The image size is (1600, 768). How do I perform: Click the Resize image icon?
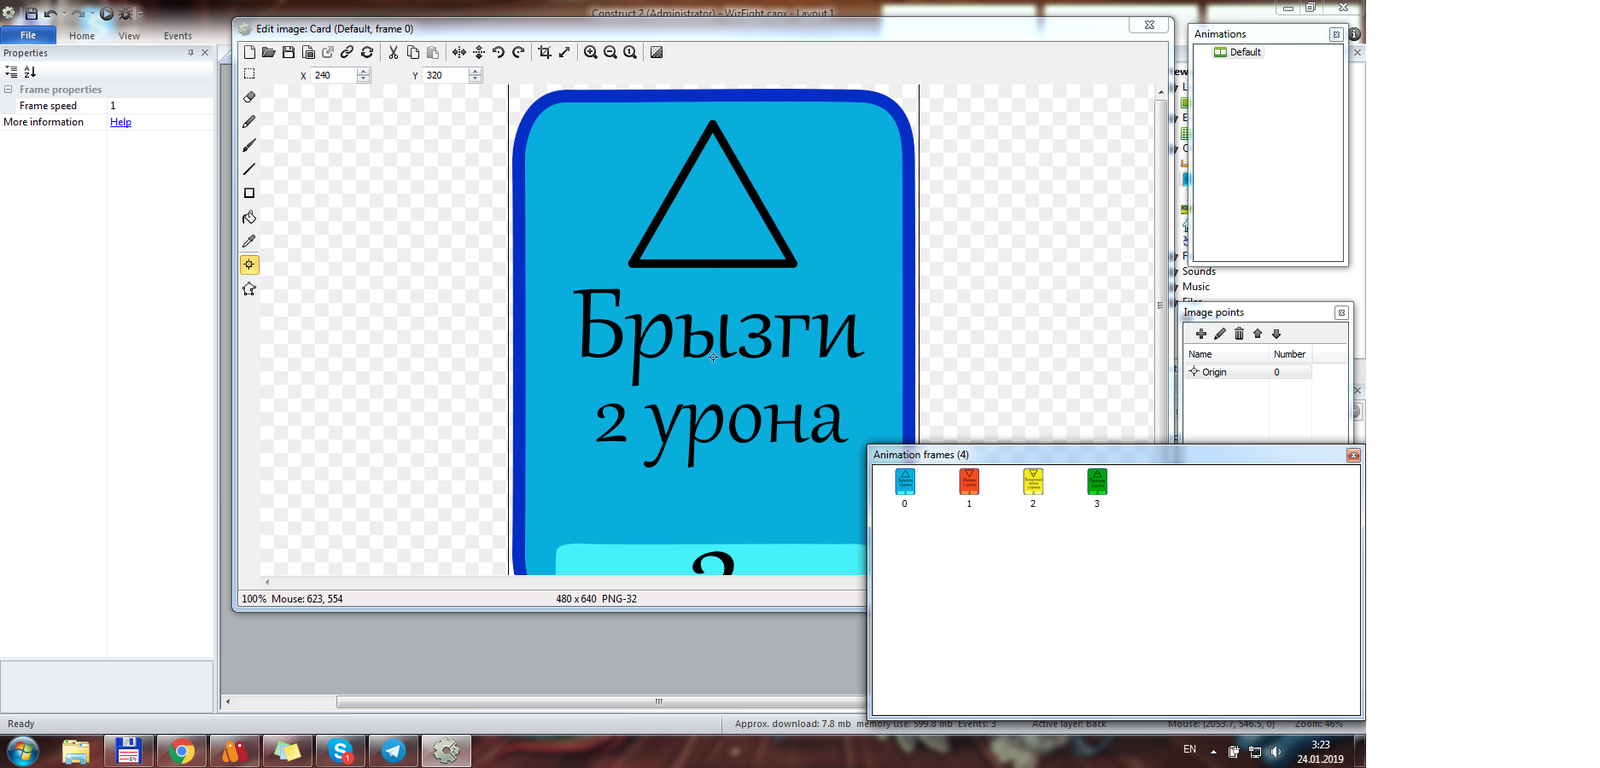pyautogui.click(x=564, y=52)
